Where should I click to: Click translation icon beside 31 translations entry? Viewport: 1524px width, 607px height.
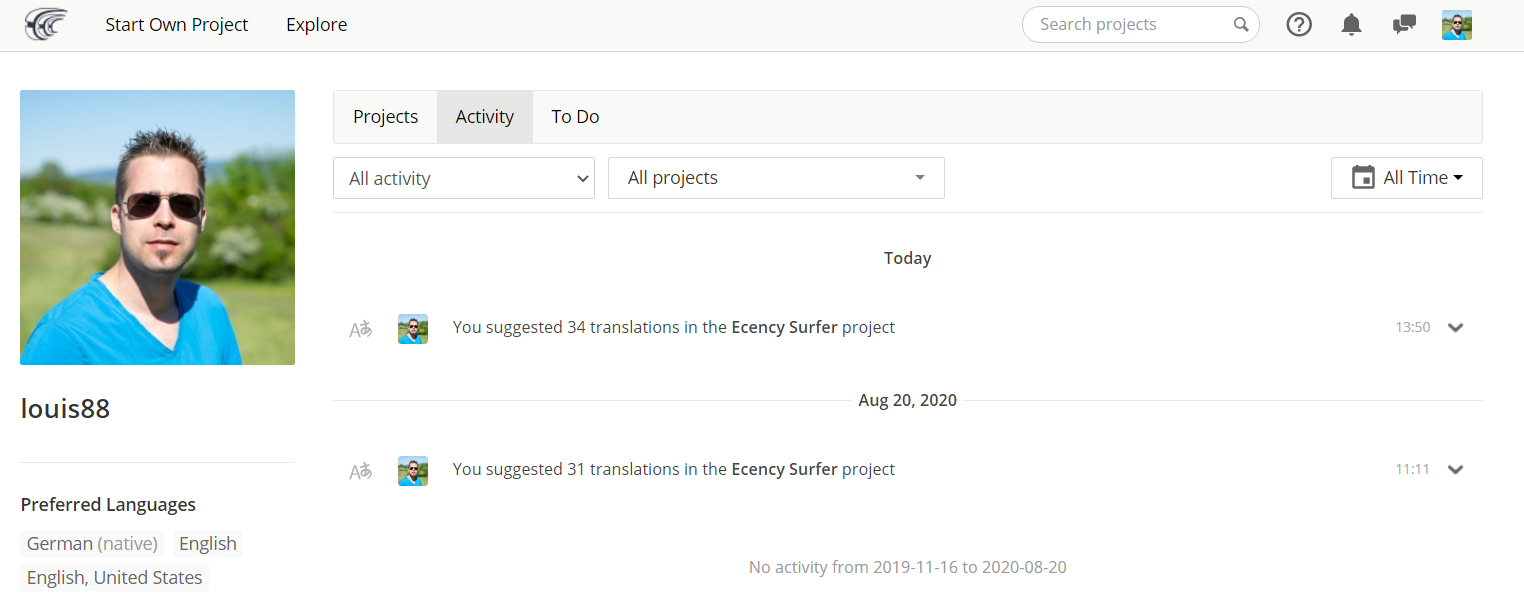(360, 470)
